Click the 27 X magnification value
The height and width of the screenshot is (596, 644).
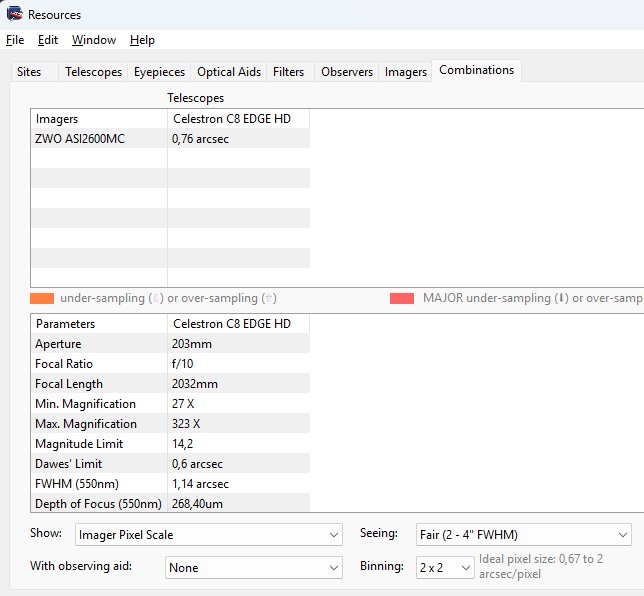(183, 403)
